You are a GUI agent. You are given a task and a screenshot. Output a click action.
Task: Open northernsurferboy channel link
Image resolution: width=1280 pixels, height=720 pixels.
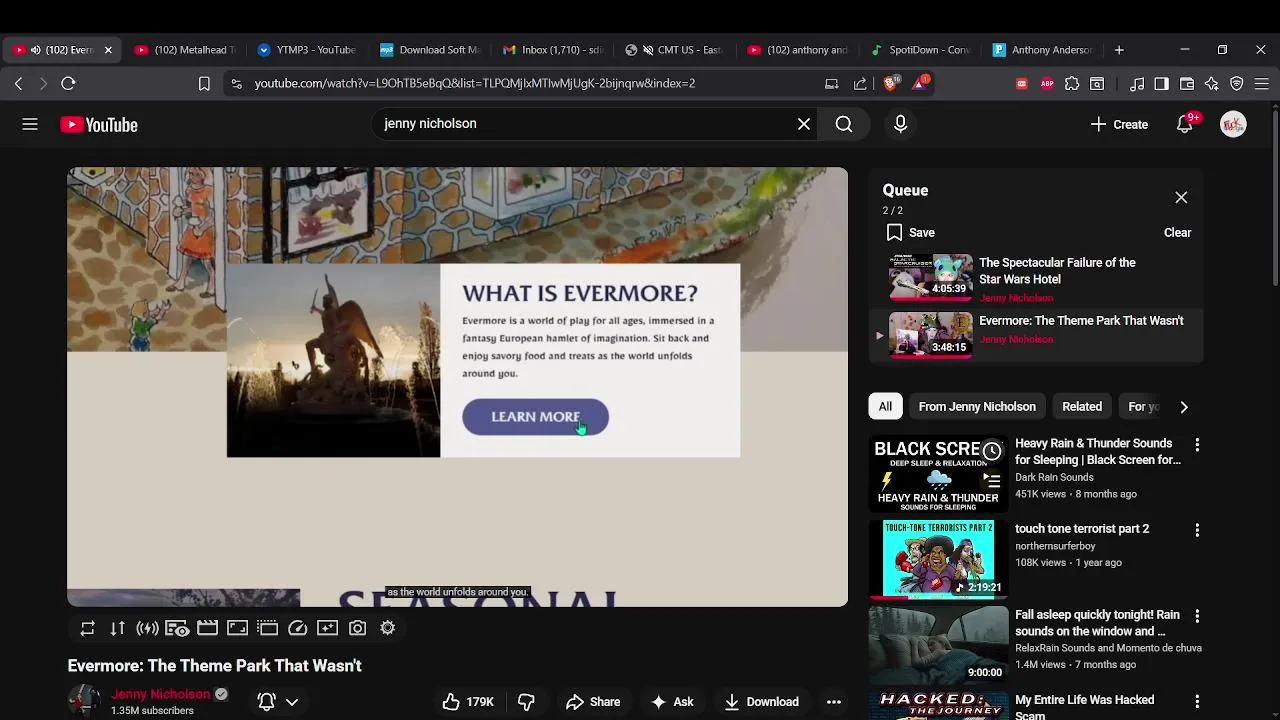pyautogui.click(x=1055, y=546)
